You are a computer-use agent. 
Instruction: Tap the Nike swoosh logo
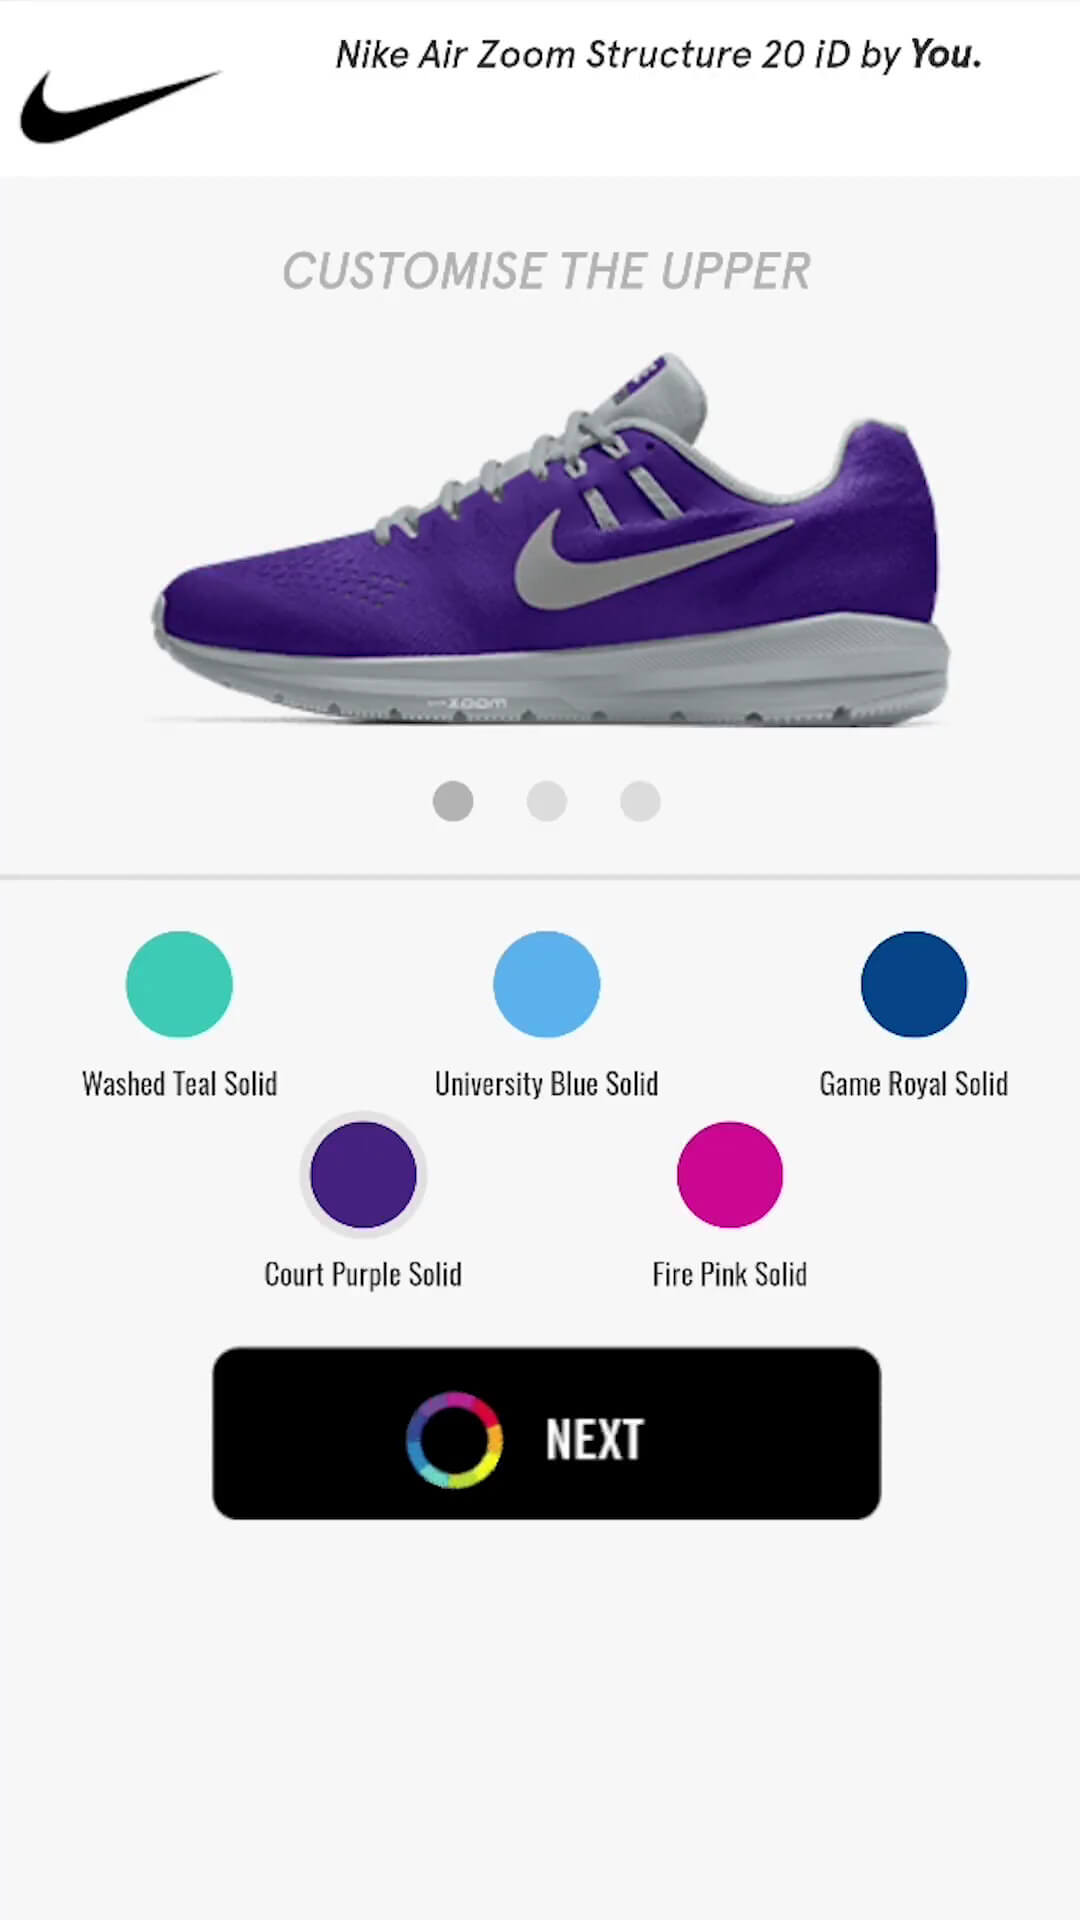click(120, 106)
